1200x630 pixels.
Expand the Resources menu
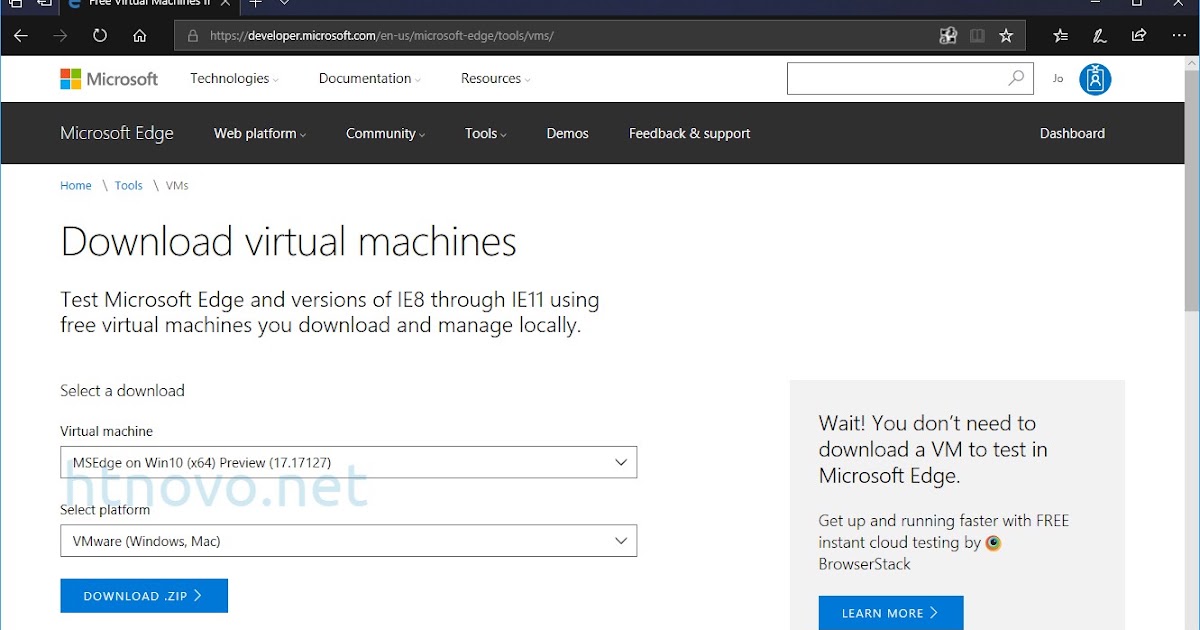pos(496,79)
